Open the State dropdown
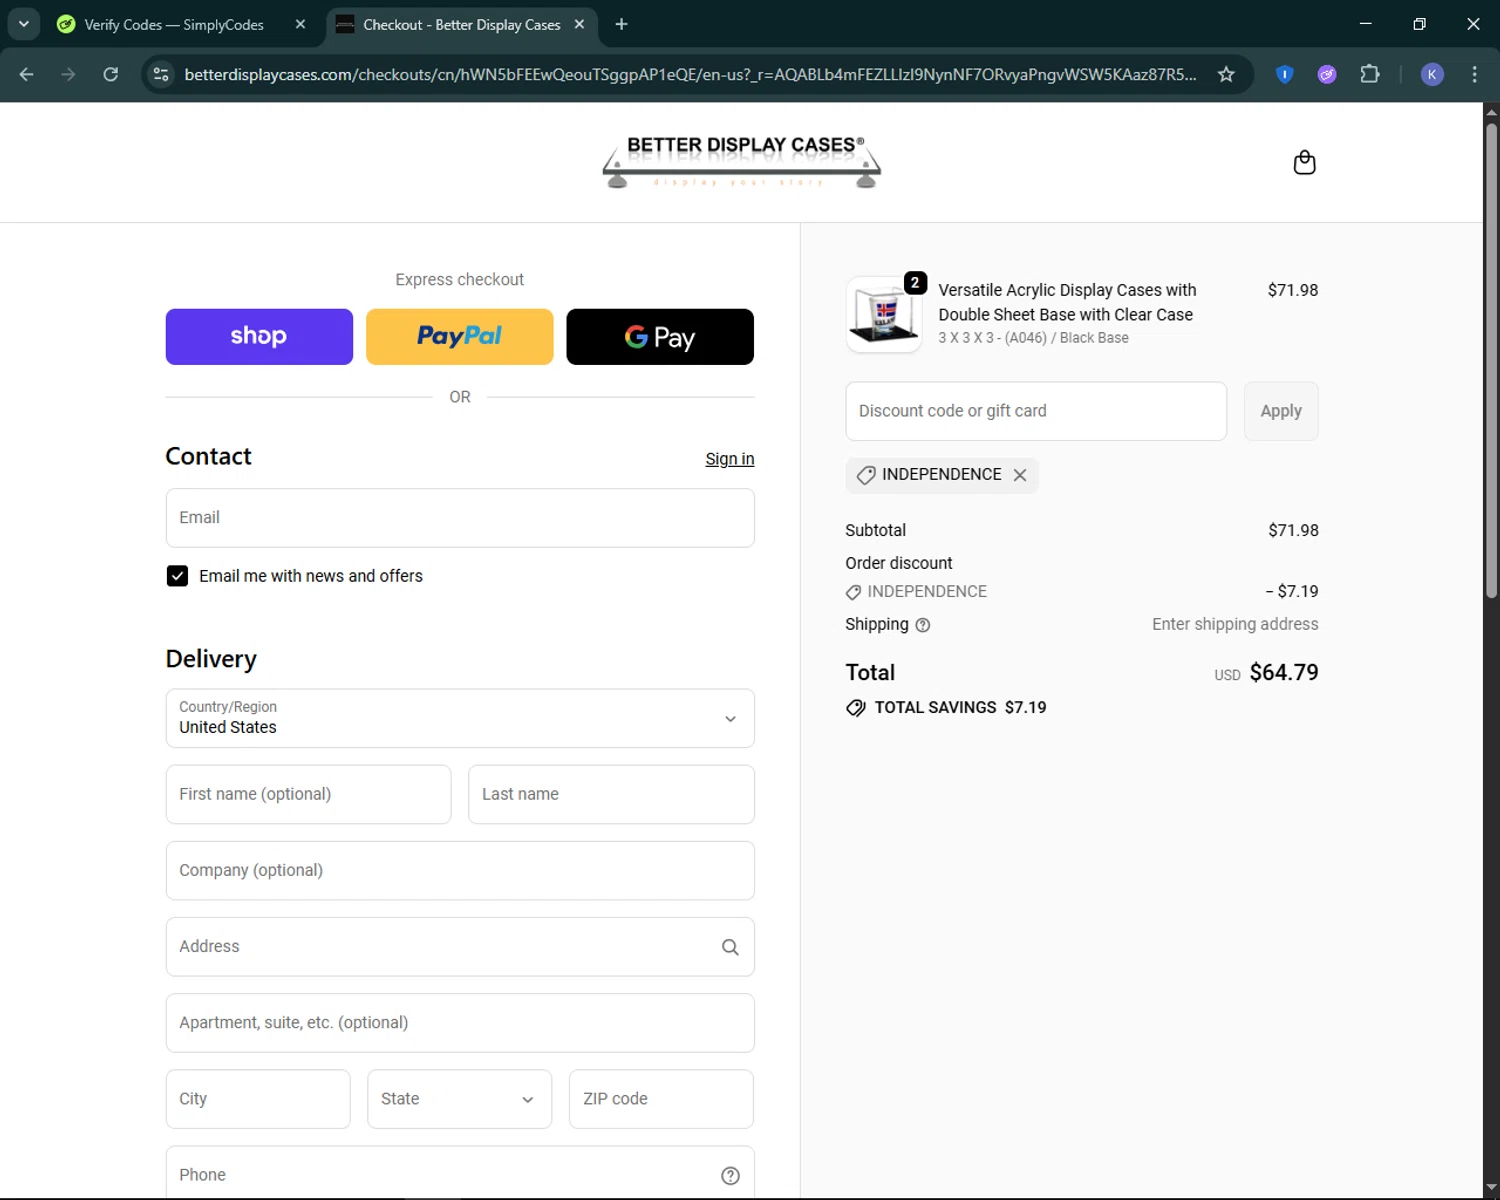 pos(459,1099)
